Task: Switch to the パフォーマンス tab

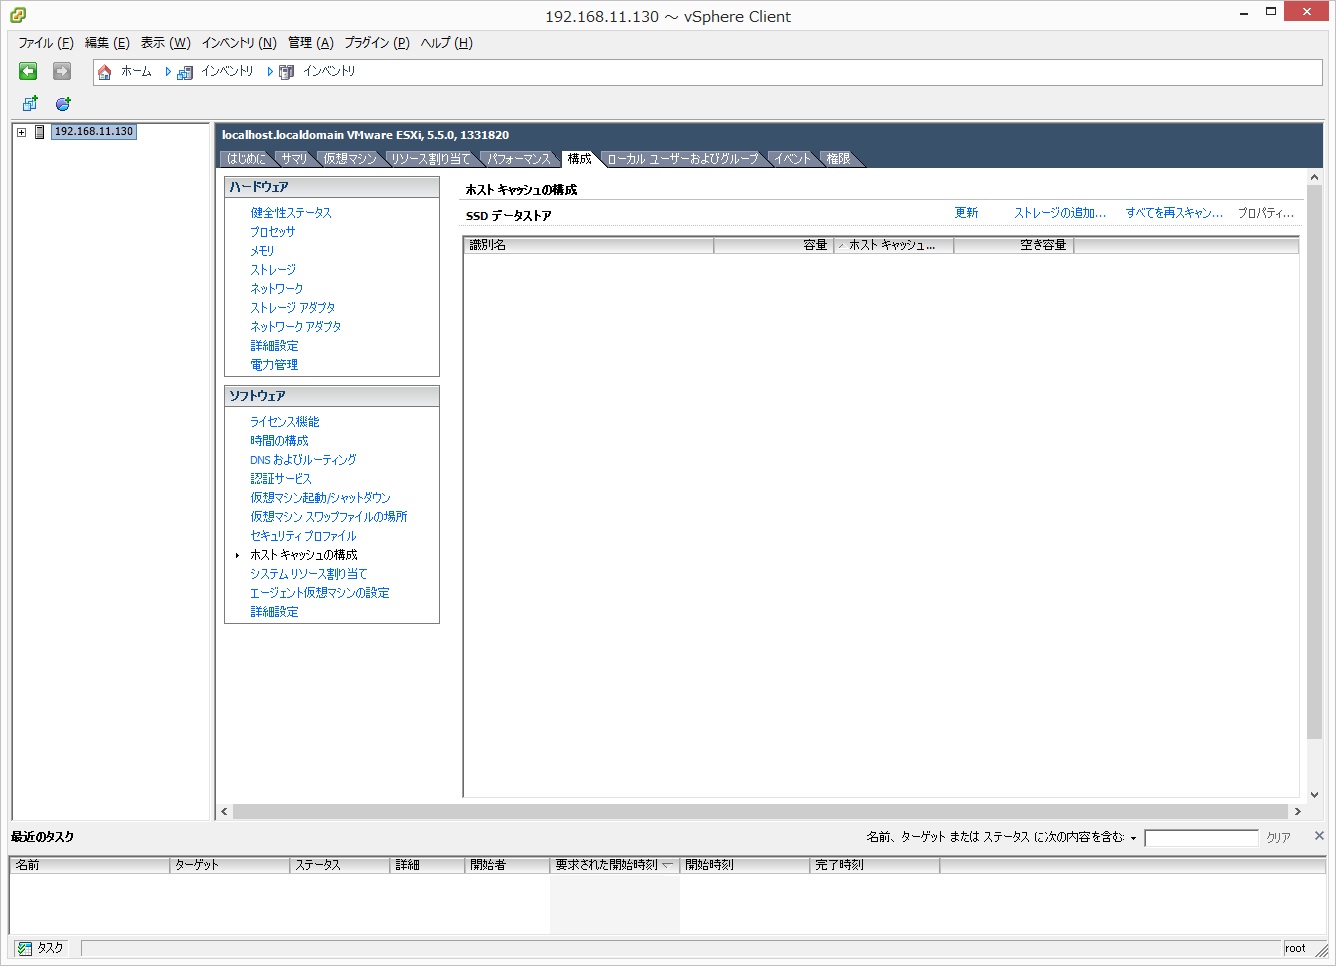Action: pos(519,159)
